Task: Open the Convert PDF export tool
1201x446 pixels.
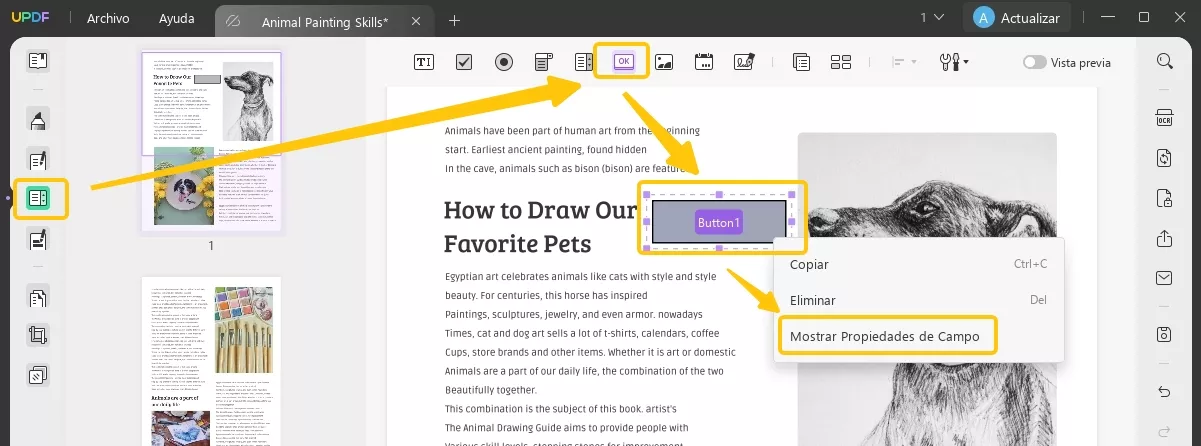Action: [1164, 158]
